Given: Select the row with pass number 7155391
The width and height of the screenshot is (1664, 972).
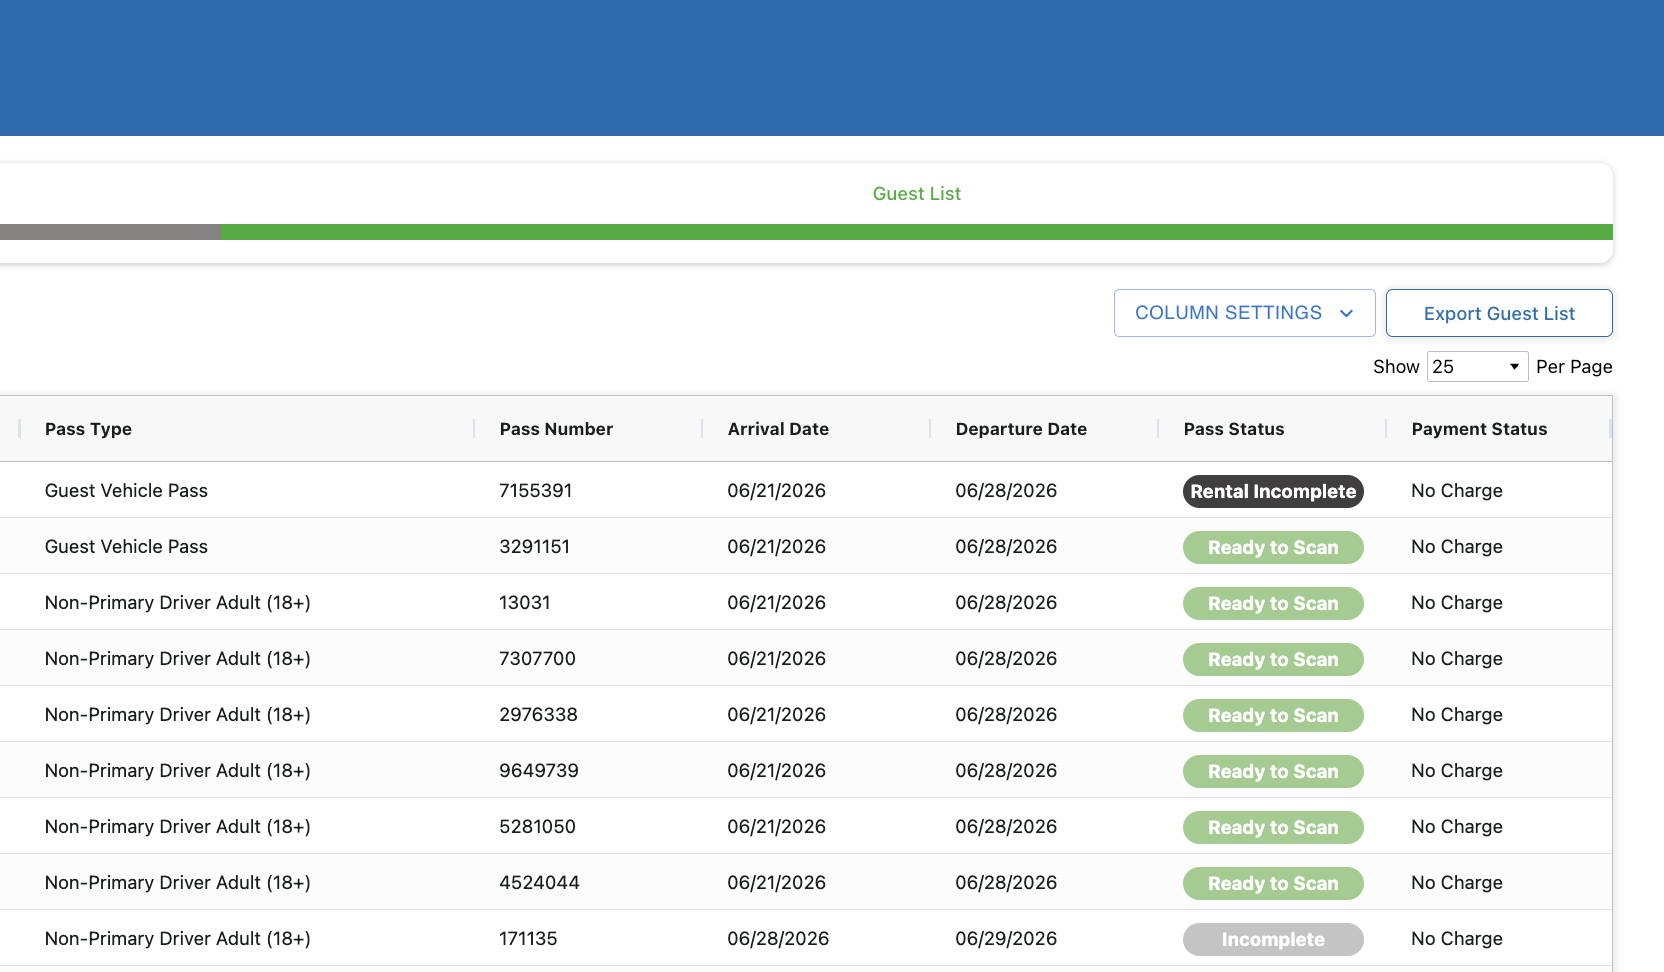Looking at the screenshot, I should coord(806,490).
